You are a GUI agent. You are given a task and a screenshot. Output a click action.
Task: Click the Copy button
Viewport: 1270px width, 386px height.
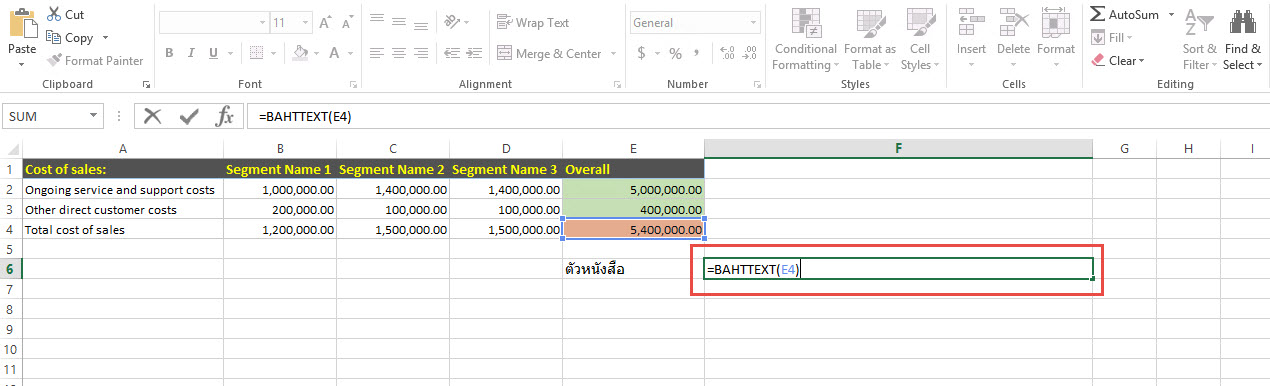point(70,38)
